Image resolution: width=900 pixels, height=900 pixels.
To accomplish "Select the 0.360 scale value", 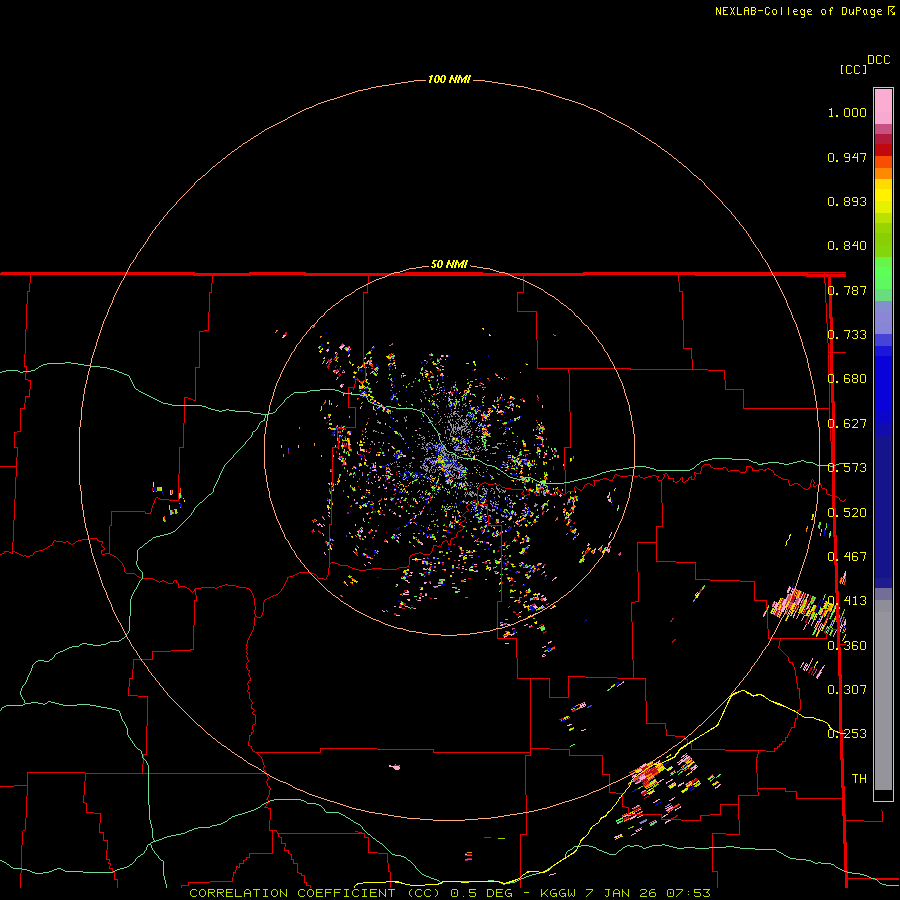I will (x=847, y=646).
